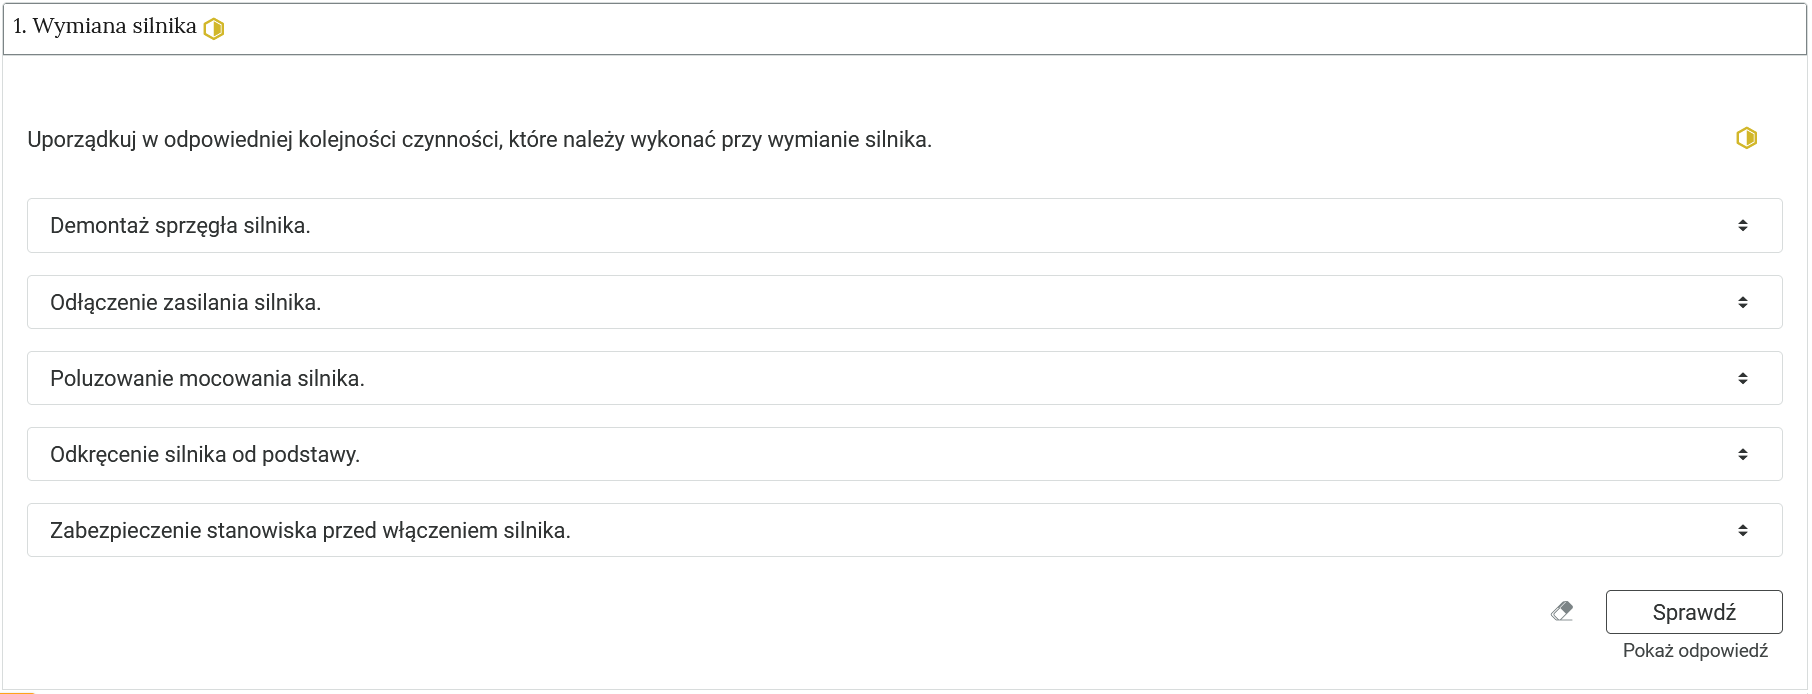Select the "Demontaż sprzęgła silnika." item text
The image size is (1812, 694).
180,226
